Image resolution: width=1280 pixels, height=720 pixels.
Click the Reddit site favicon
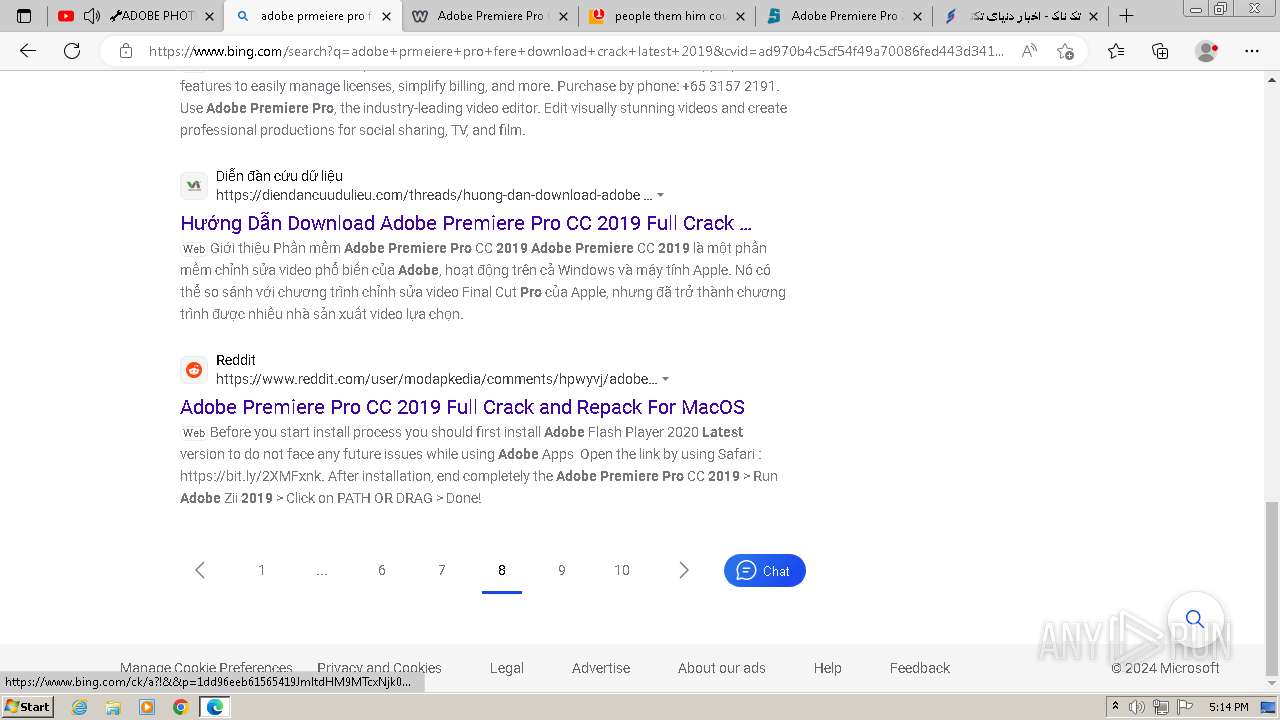point(194,369)
